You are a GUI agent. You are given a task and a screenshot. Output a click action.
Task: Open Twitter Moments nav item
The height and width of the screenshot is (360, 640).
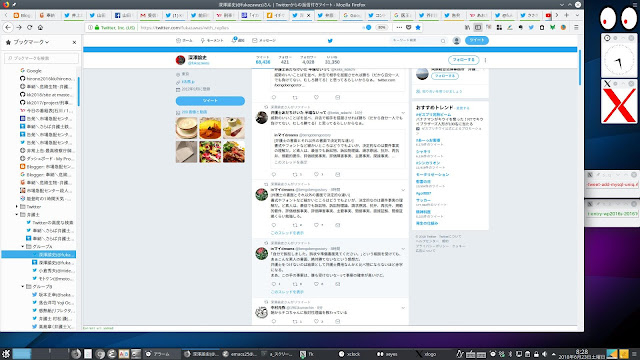coord(212,40)
